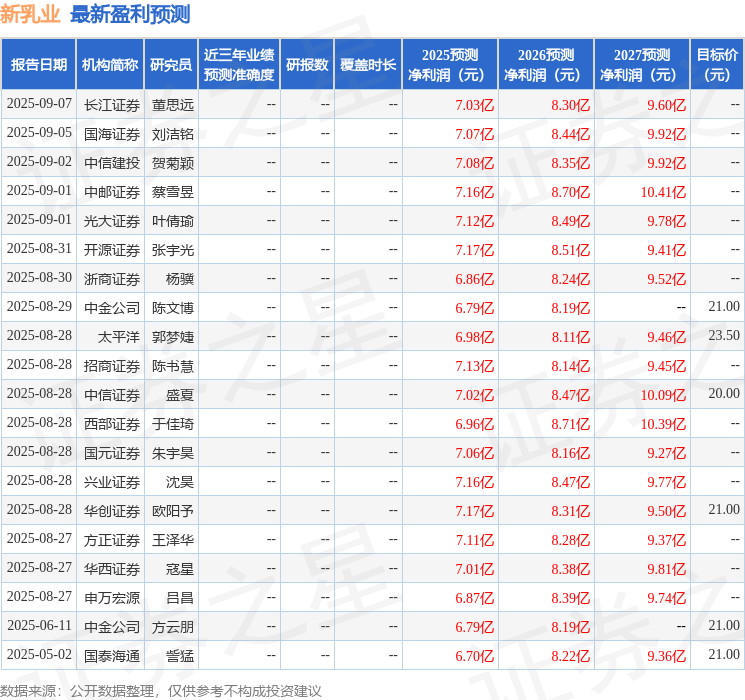Screen dimensions: 745x700
Task: Click the 招商证券 institution cell
Action: (112, 366)
